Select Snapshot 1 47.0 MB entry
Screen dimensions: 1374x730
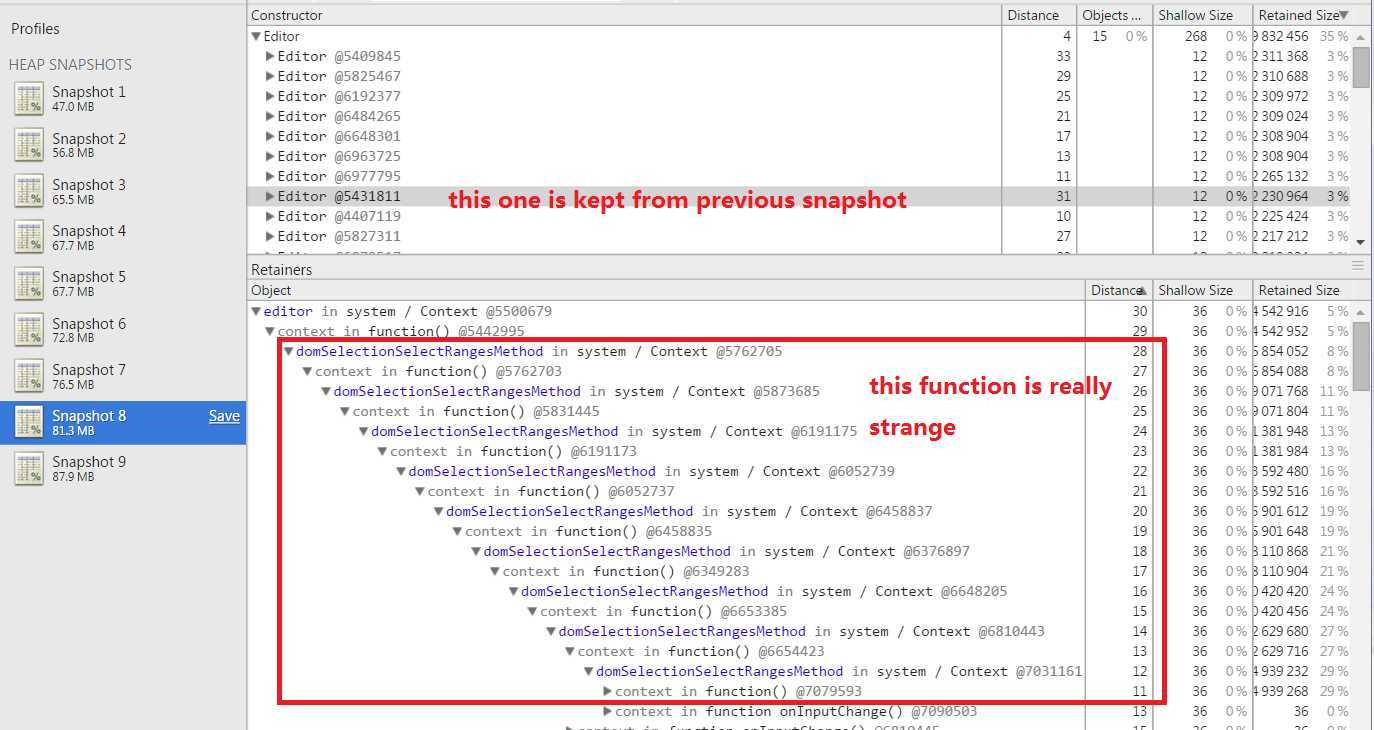click(x=123, y=99)
